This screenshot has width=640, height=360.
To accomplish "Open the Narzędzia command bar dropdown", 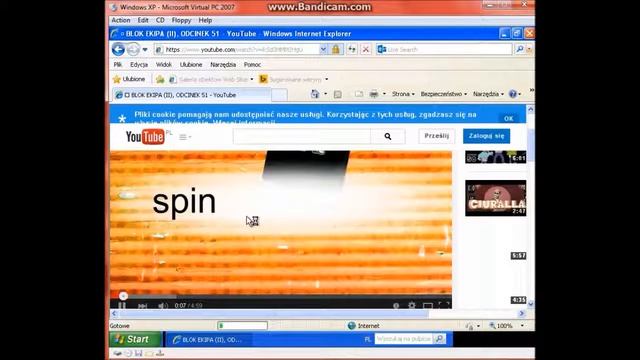I will click(x=488, y=94).
